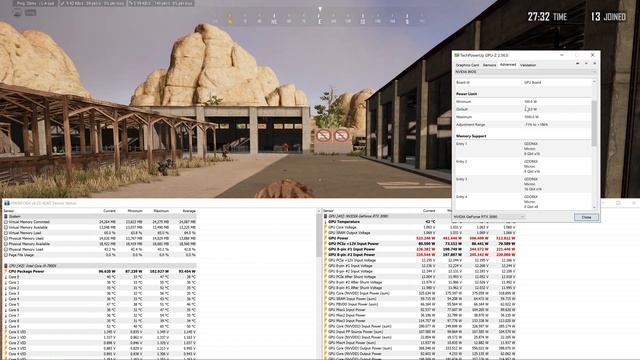Click Memory Support Entry 1
The image size is (640, 360).
523,149
